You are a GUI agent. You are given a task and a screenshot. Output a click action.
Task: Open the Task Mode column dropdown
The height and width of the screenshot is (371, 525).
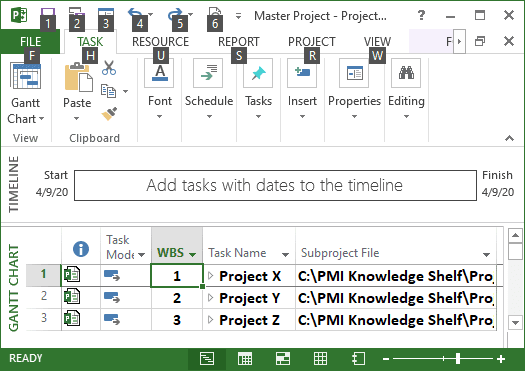click(142, 255)
